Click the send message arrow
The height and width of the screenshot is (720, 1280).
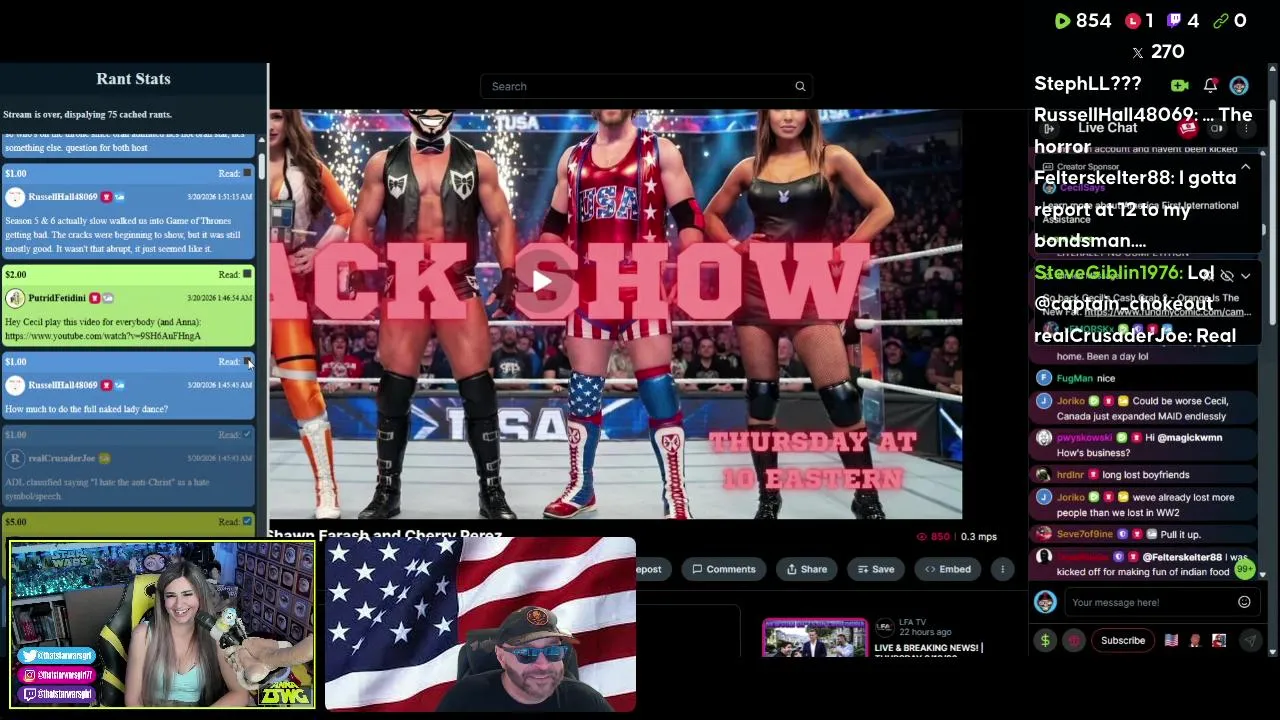coord(1250,640)
